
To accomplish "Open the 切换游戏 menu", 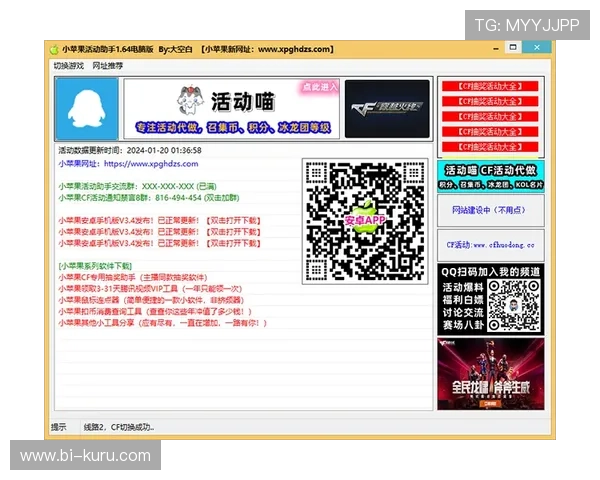I will (x=68, y=66).
